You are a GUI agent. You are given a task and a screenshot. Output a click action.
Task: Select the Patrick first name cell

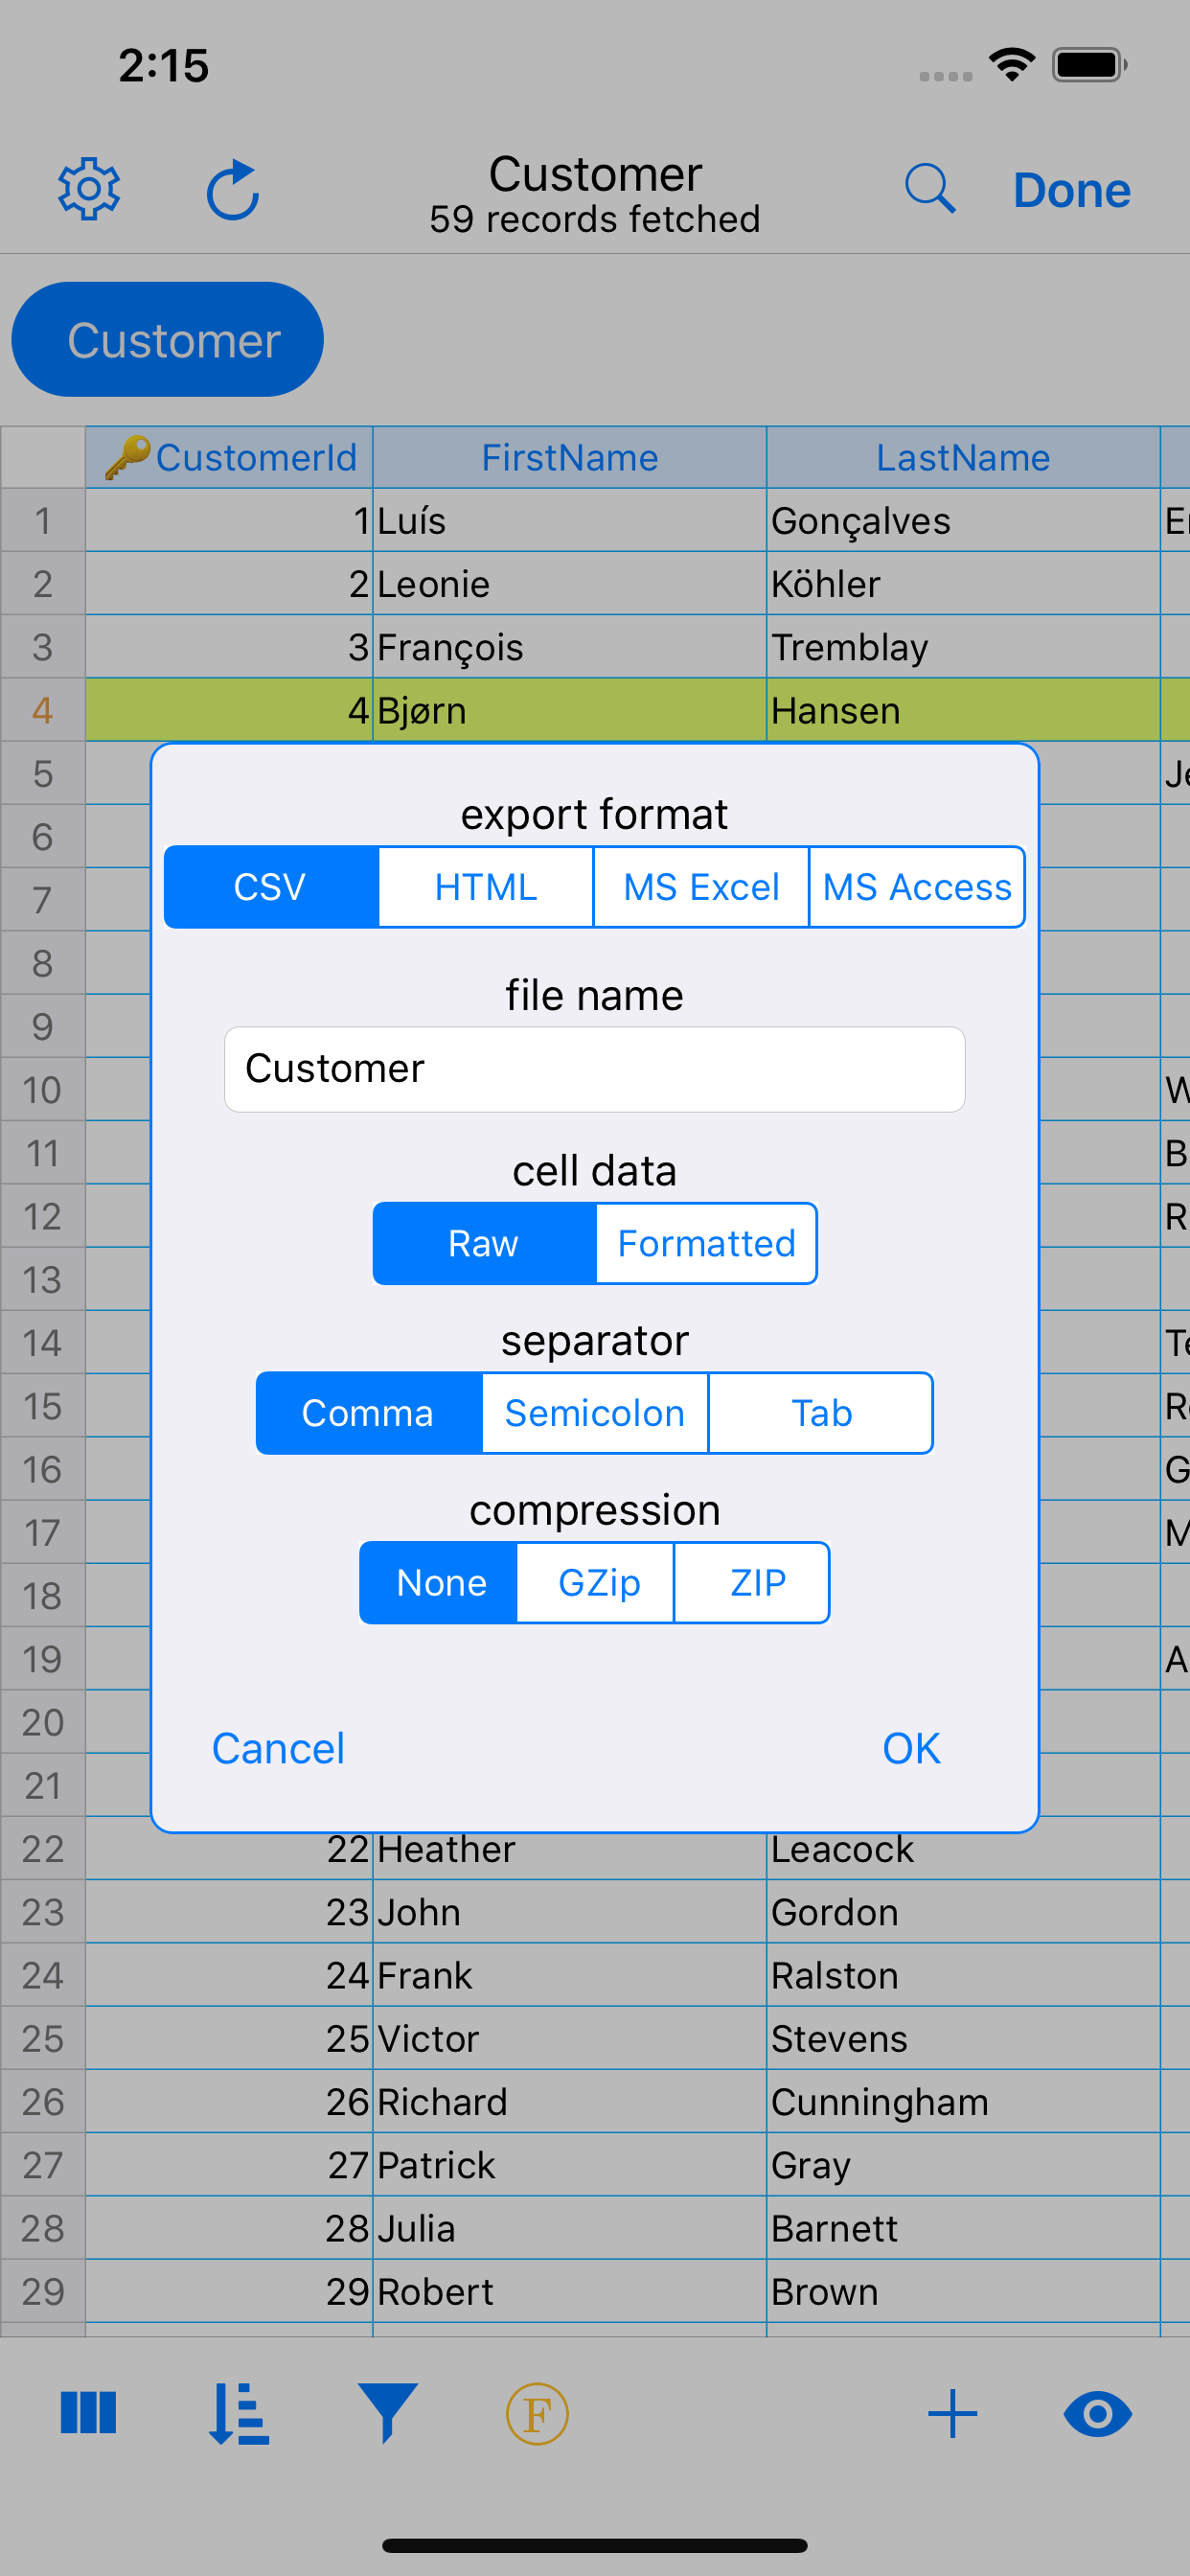coord(570,2165)
